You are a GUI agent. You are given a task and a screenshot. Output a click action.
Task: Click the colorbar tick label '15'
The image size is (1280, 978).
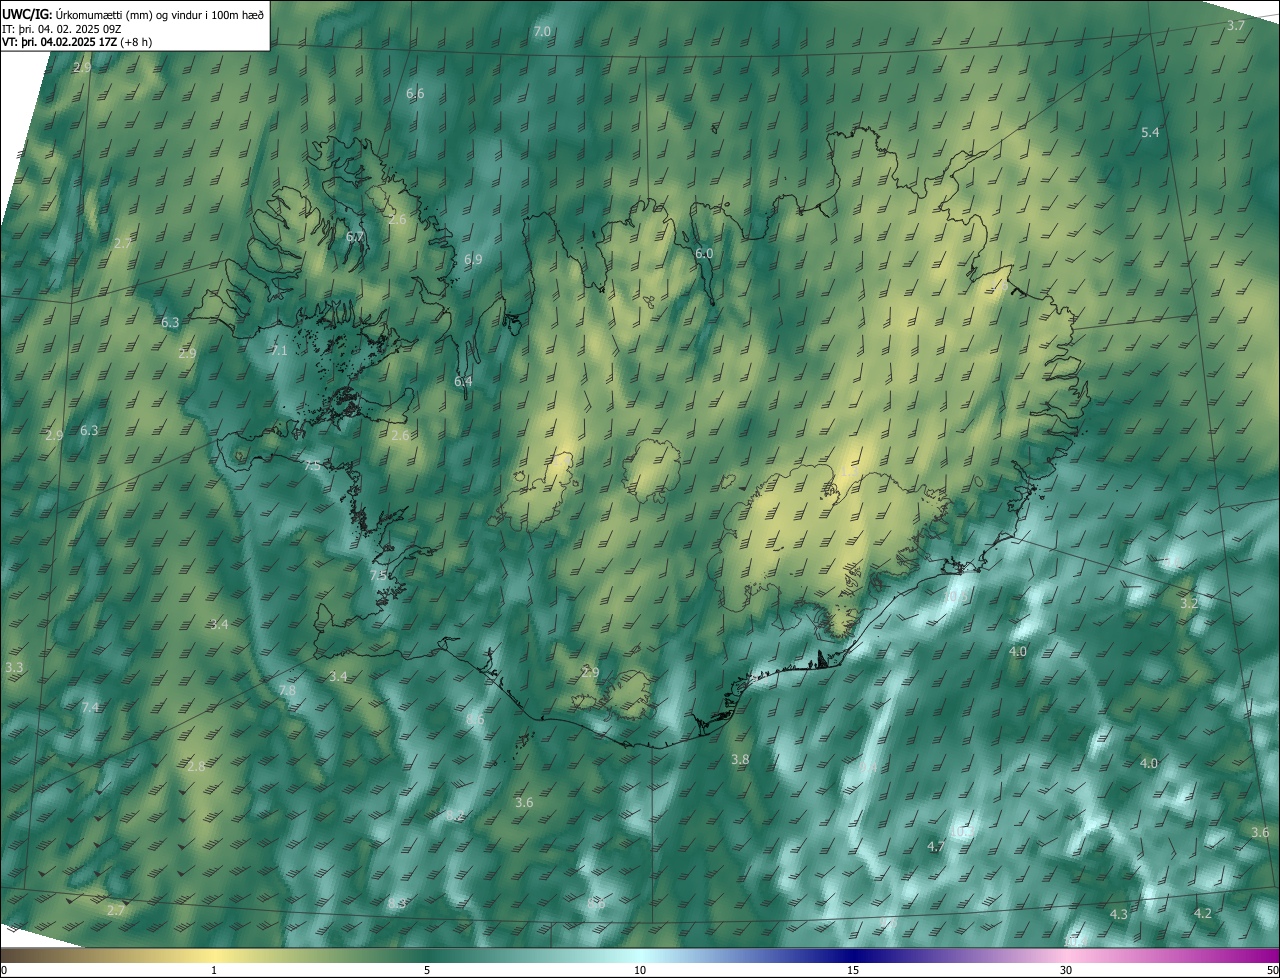pyautogui.click(x=853, y=971)
